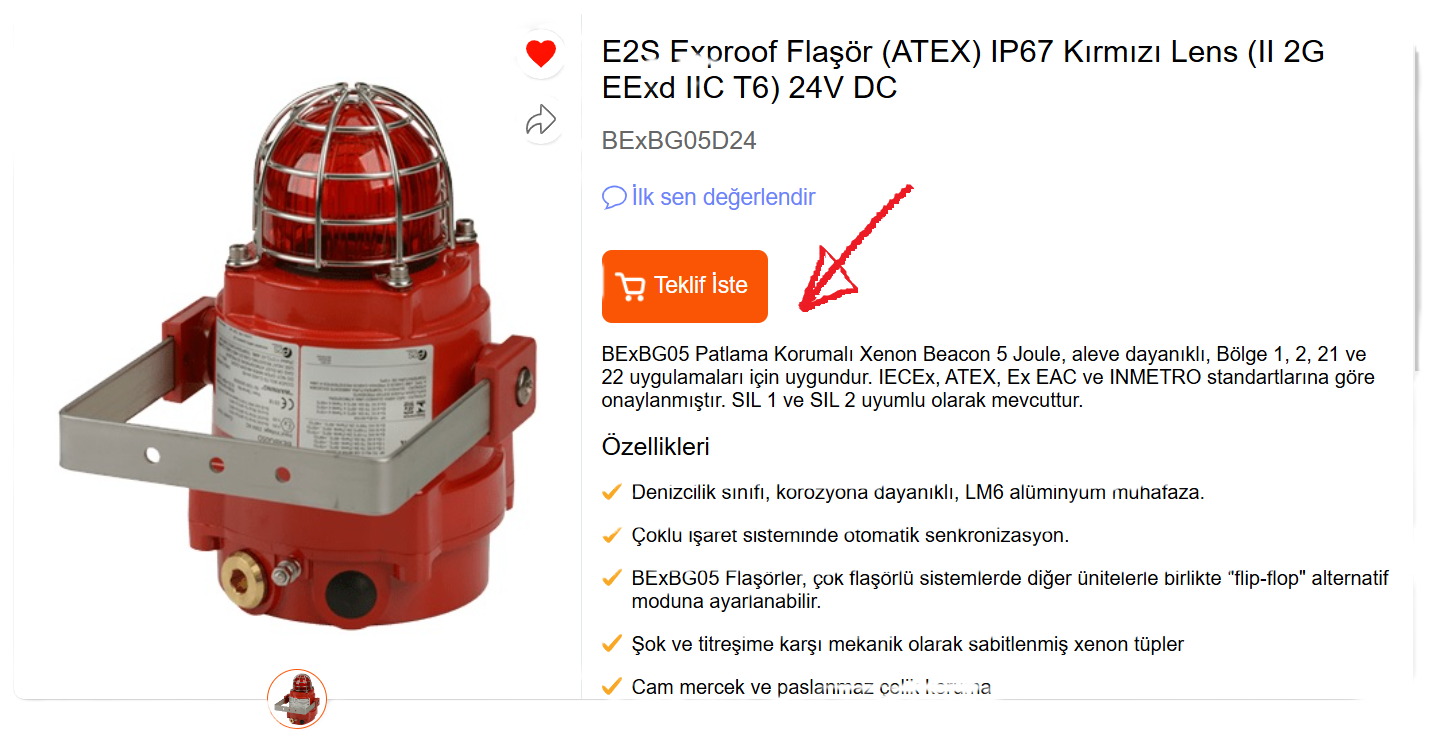Click the flip-flop alternatif moduna feature text
Screen dimensions: 1444x736
[x=1010, y=590]
